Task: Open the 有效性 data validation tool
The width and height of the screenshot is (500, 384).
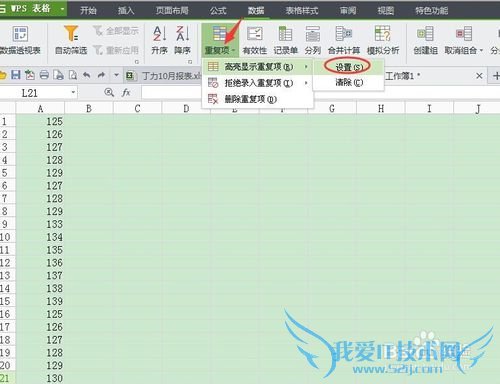Action: [255, 40]
